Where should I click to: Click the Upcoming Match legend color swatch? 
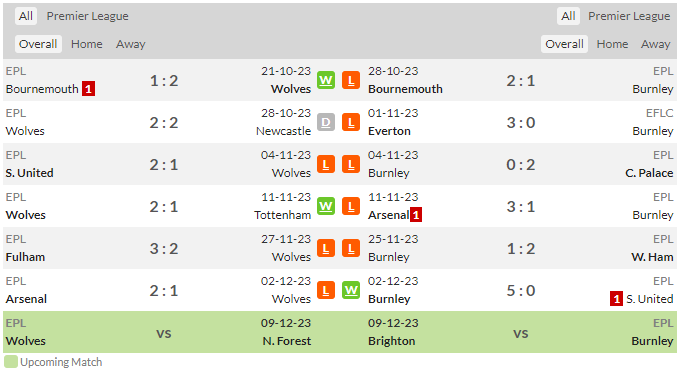(11, 362)
